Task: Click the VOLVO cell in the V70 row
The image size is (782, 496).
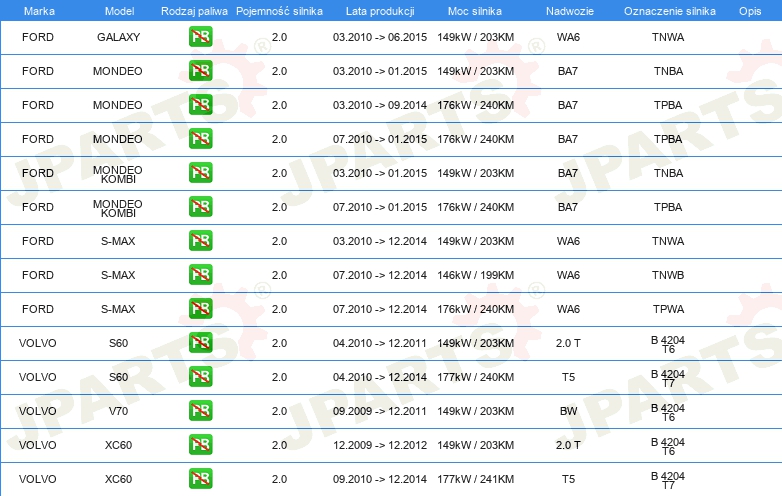Action: (x=37, y=411)
